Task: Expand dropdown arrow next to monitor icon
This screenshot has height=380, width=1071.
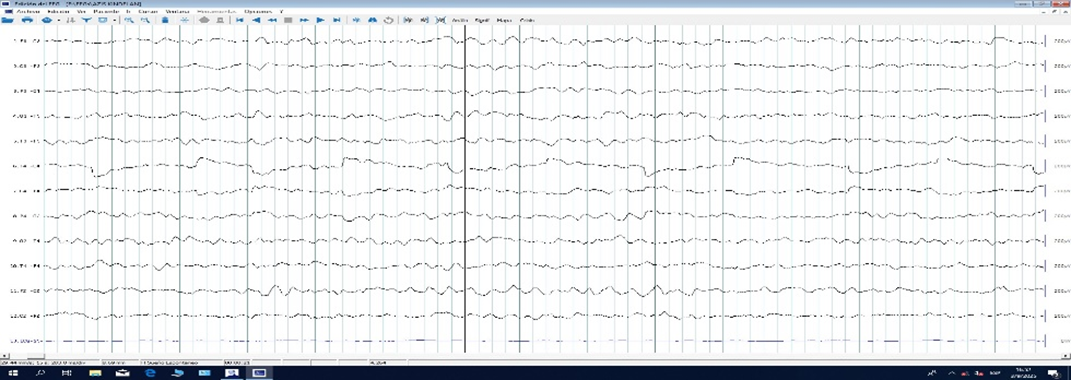Action: (113, 21)
